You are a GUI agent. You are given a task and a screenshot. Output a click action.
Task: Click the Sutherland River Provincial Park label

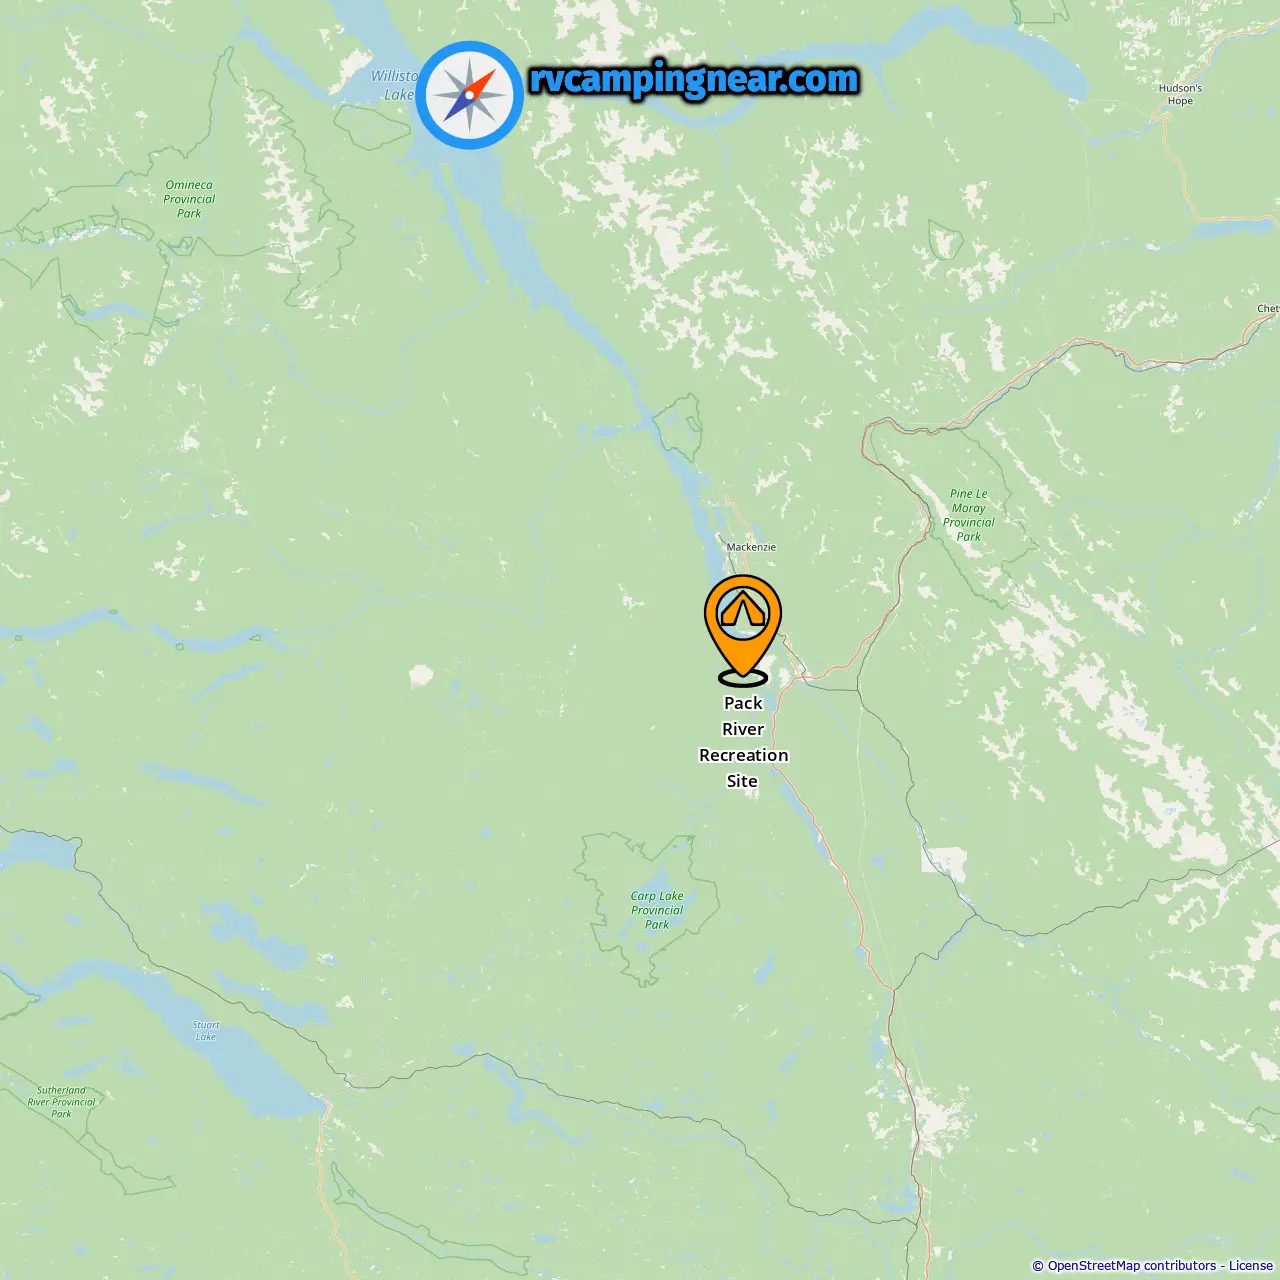(61, 1102)
